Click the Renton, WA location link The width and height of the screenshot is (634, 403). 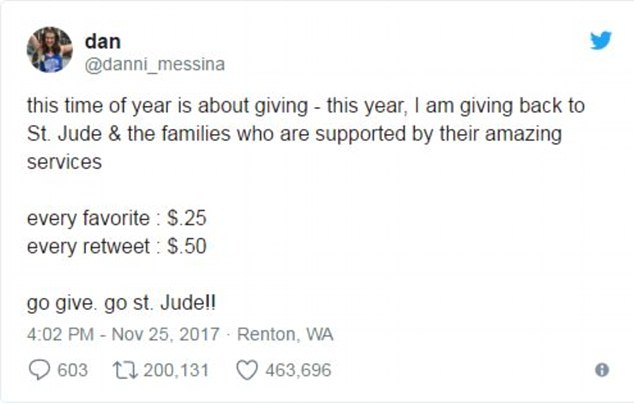[285, 335]
